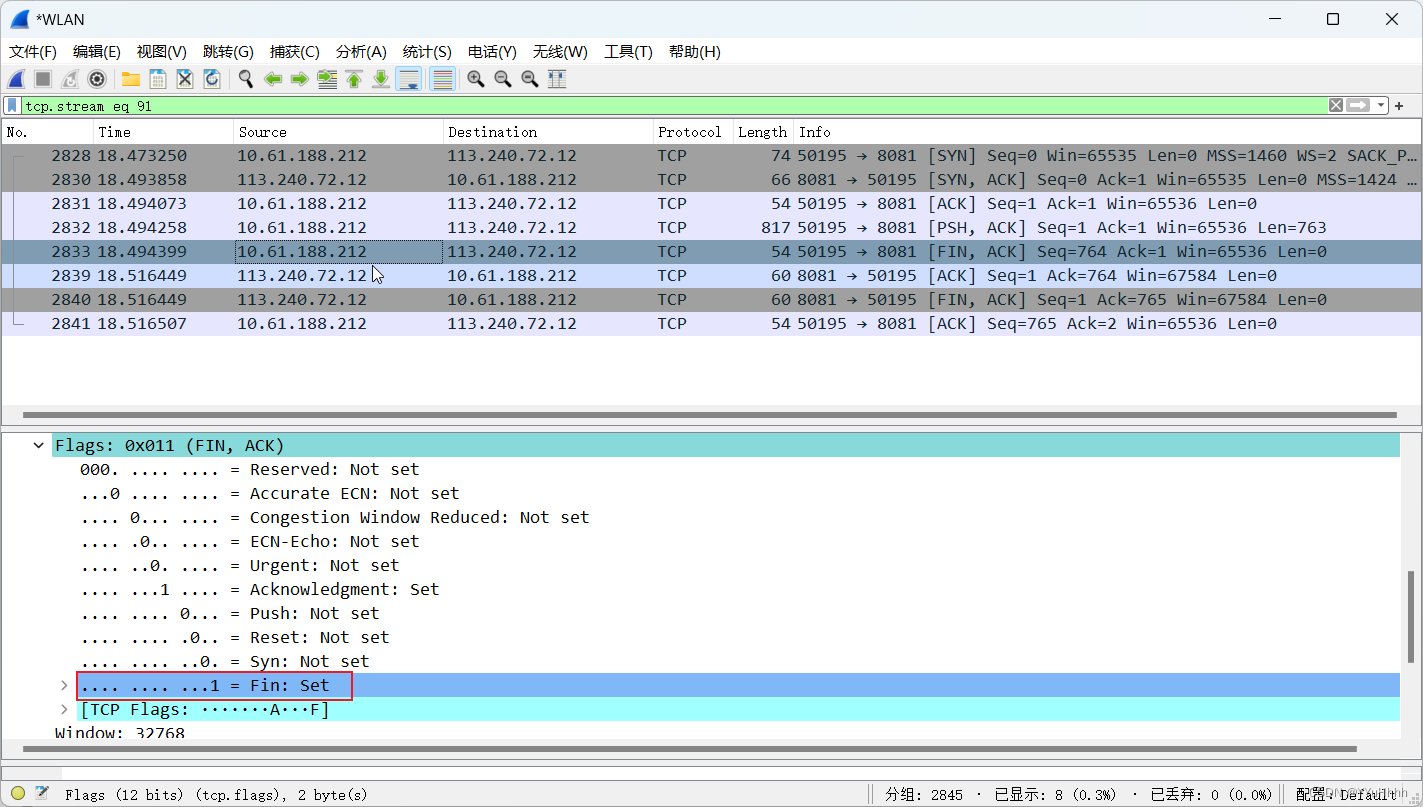This screenshot has width=1423, height=807.
Task: Open the 文件(F) menu
Action: point(33,52)
